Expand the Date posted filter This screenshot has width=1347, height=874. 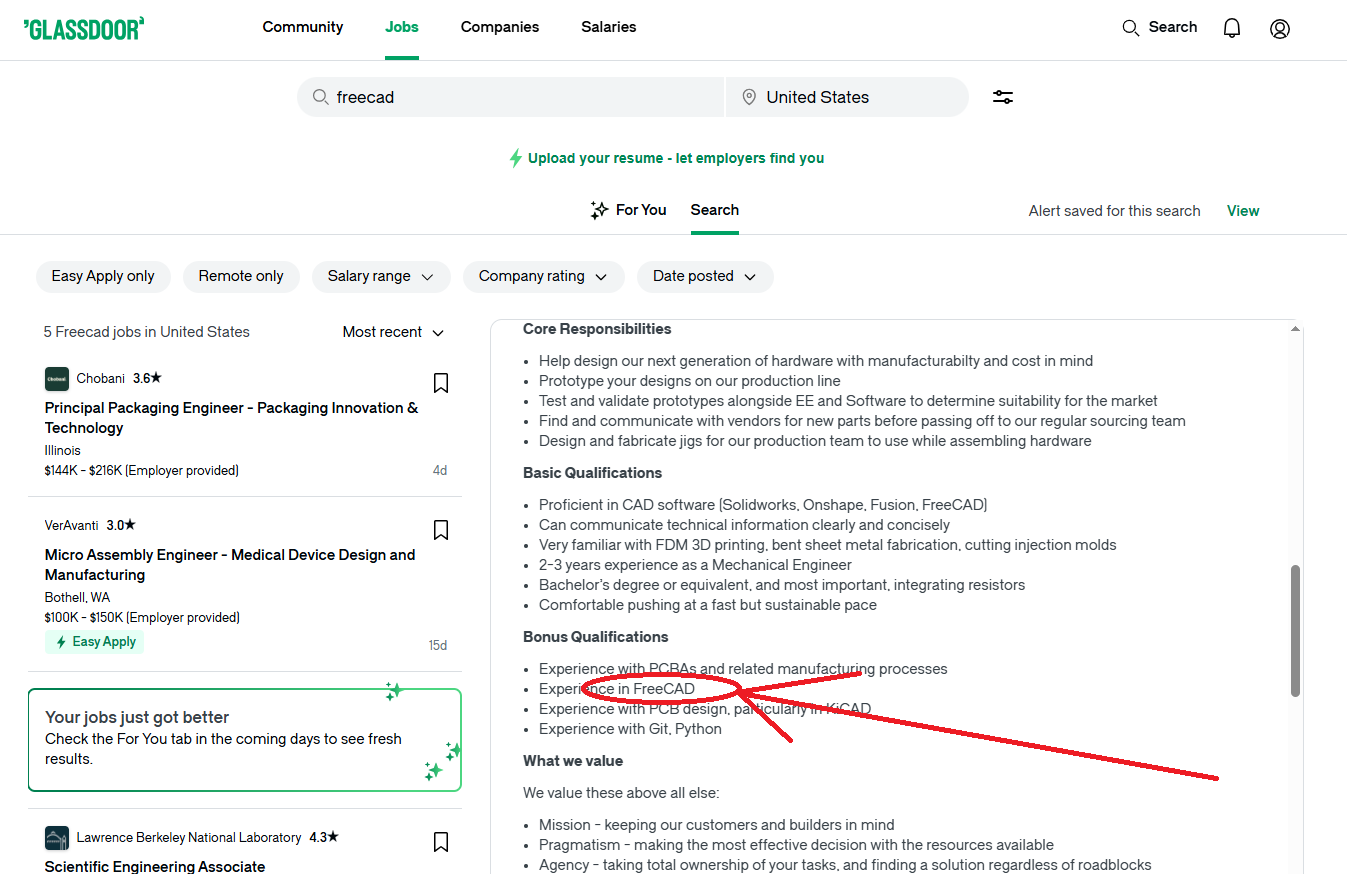(705, 276)
